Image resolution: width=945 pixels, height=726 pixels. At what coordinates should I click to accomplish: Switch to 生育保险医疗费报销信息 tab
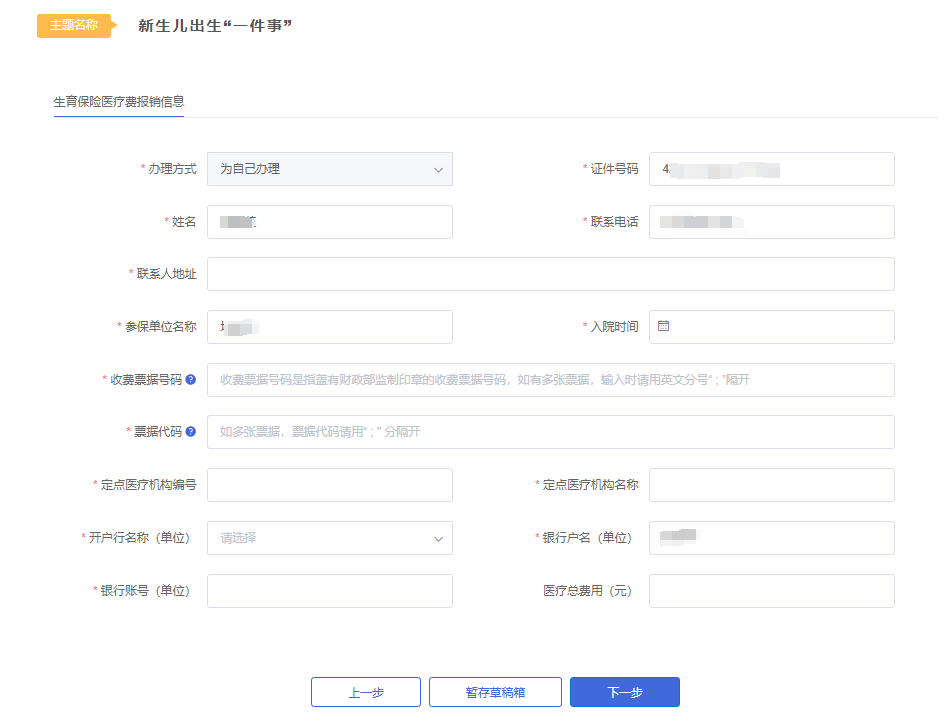[x=119, y=102]
